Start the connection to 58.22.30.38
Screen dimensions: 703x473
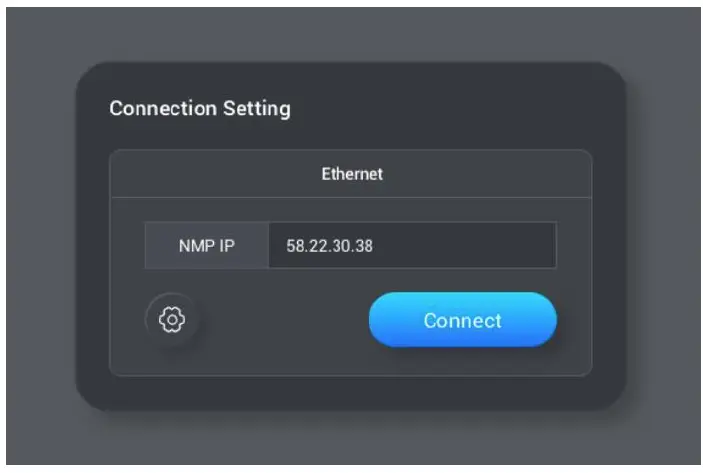coord(462,320)
